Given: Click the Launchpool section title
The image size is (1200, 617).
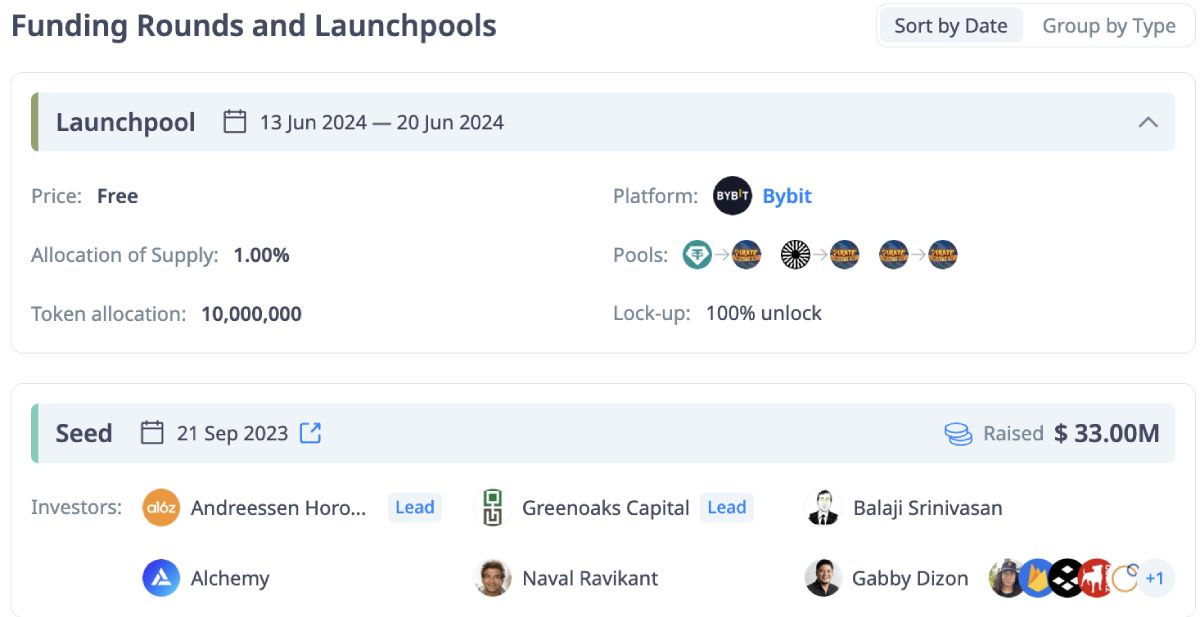Looking at the screenshot, I should (x=126, y=122).
